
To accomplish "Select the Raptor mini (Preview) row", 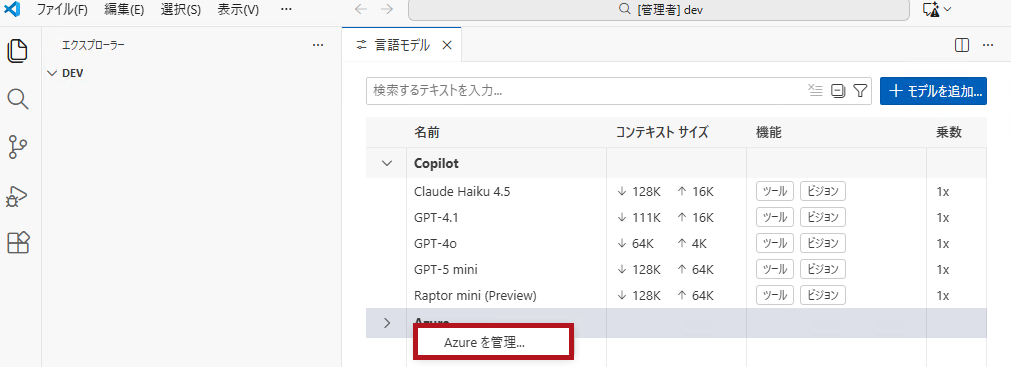I will point(676,295).
